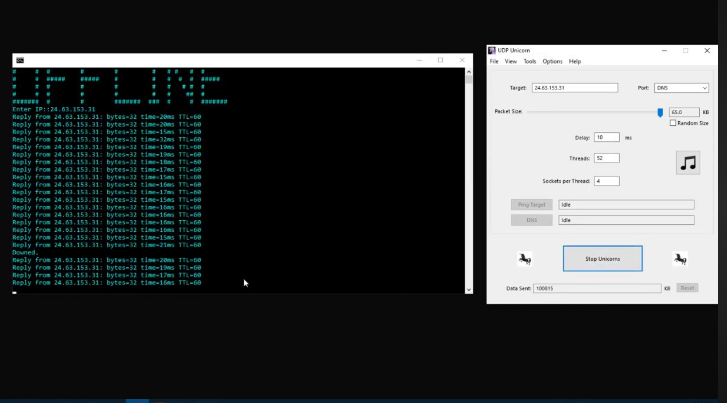
Task: Enable the Random Size checkbox
Action: (673, 123)
